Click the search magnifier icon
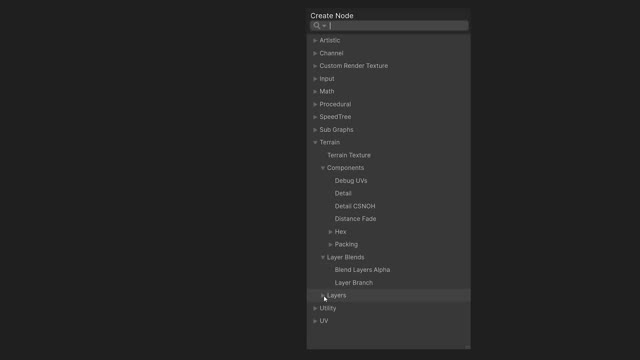The width and height of the screenshot is (640, 360). click(x=317, y=26)
